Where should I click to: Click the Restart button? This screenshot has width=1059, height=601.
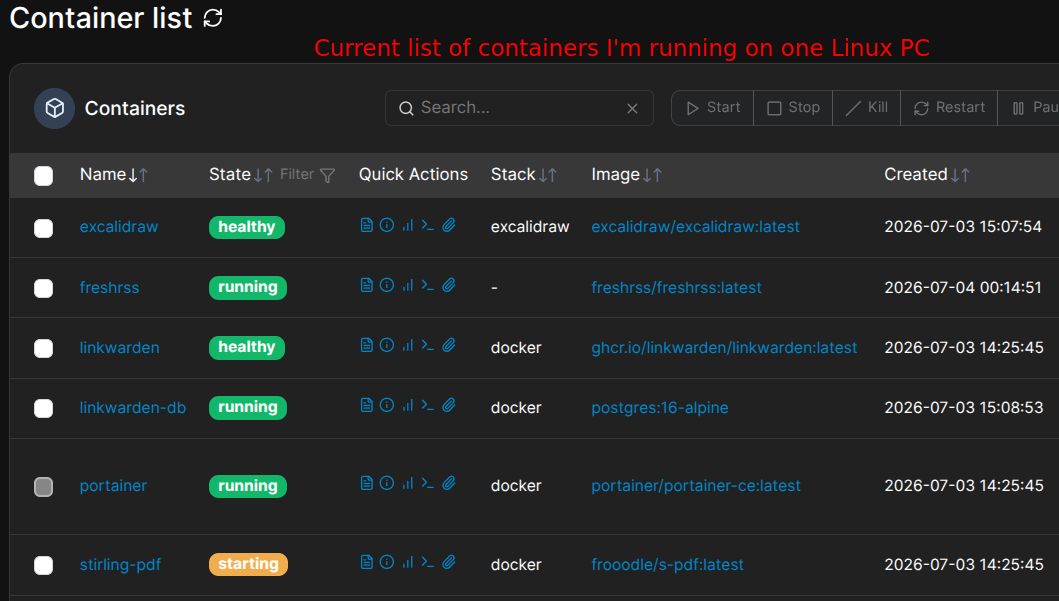coord(949,108)
